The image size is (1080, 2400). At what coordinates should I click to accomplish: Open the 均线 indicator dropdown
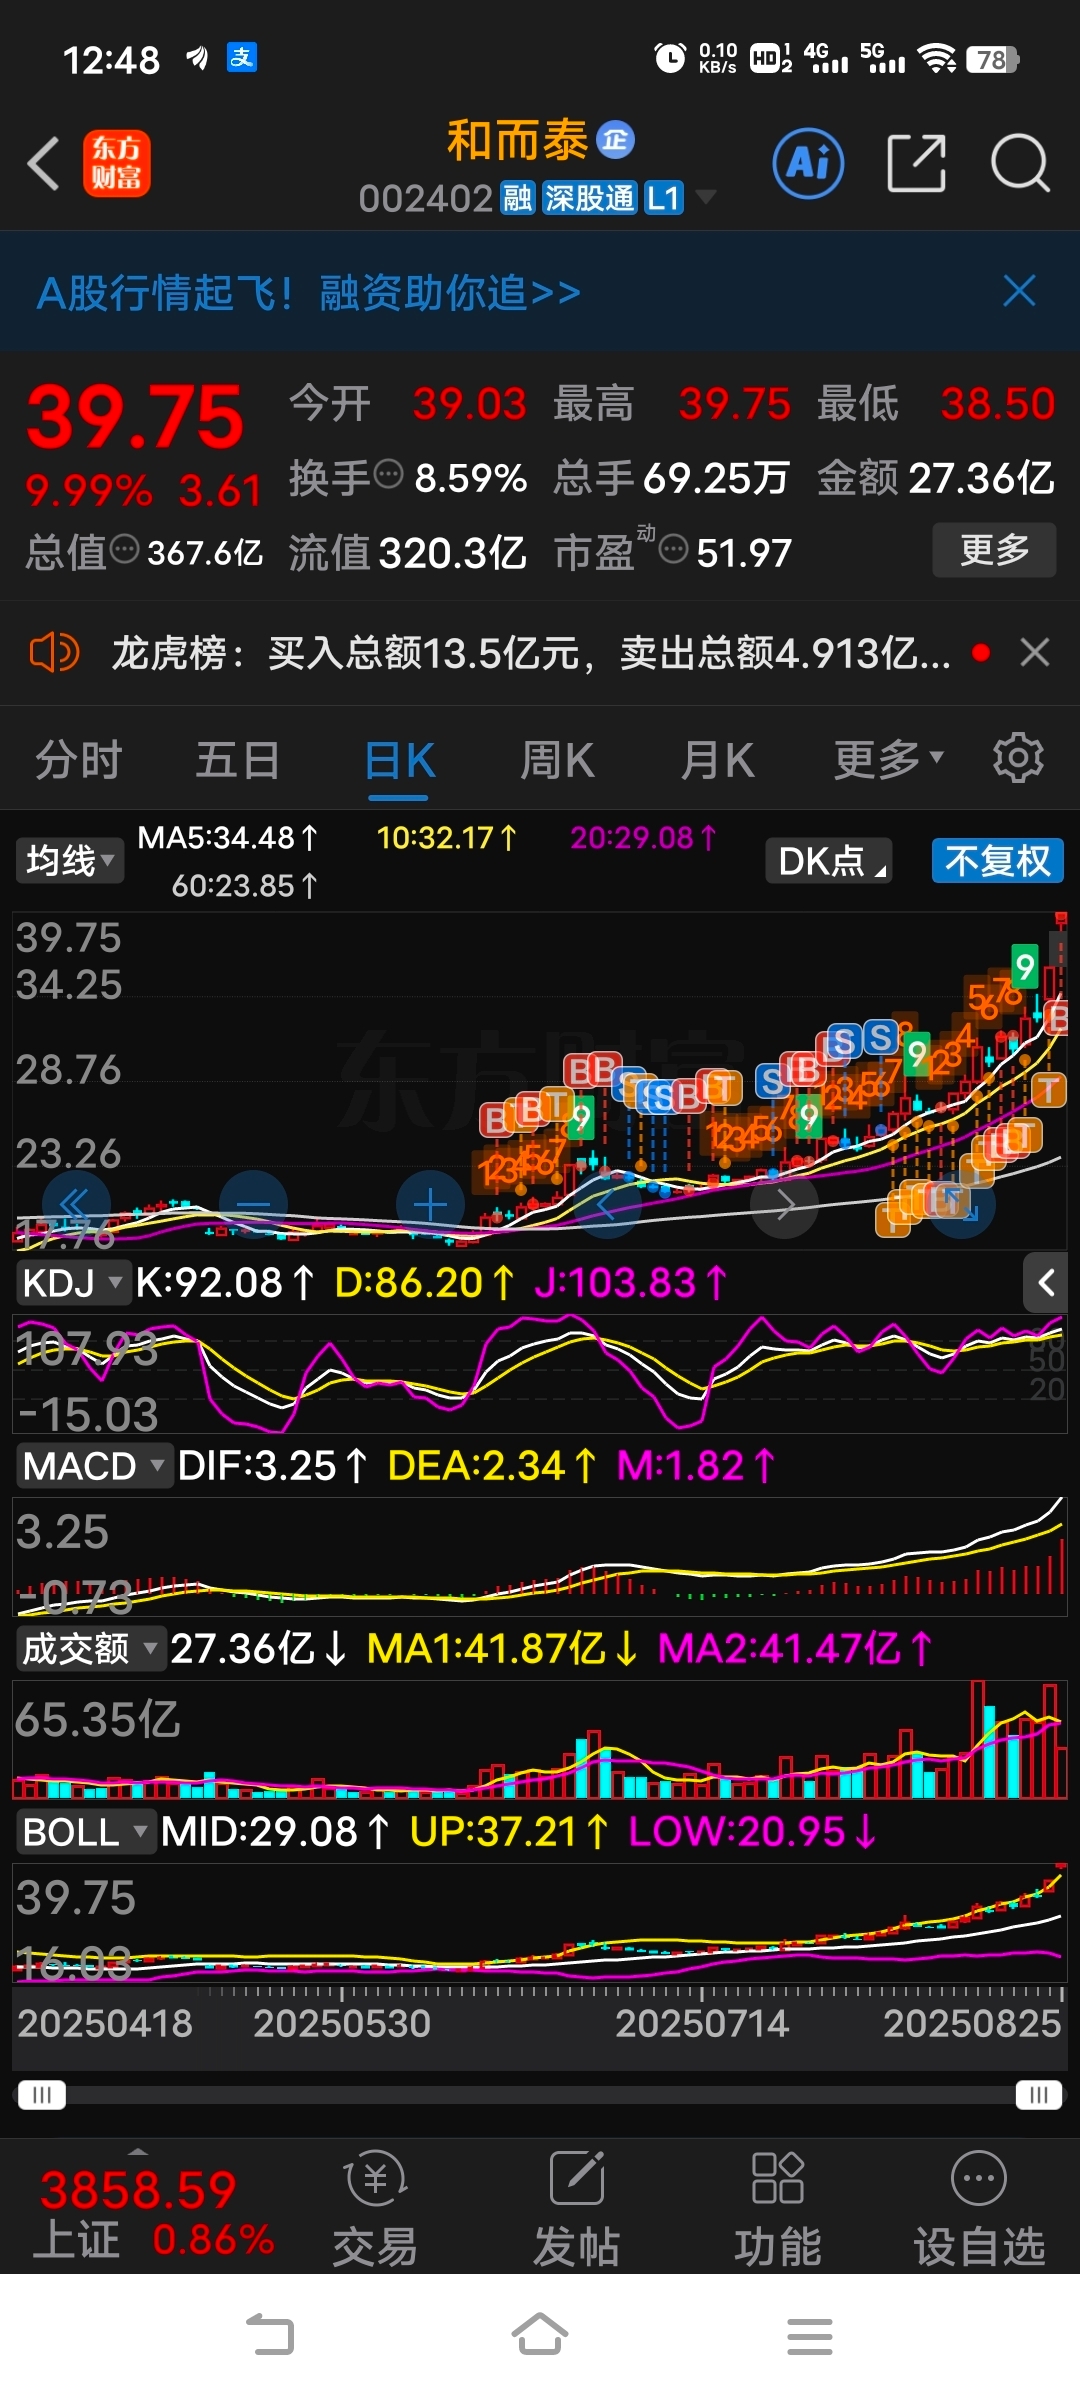point(69,861)
